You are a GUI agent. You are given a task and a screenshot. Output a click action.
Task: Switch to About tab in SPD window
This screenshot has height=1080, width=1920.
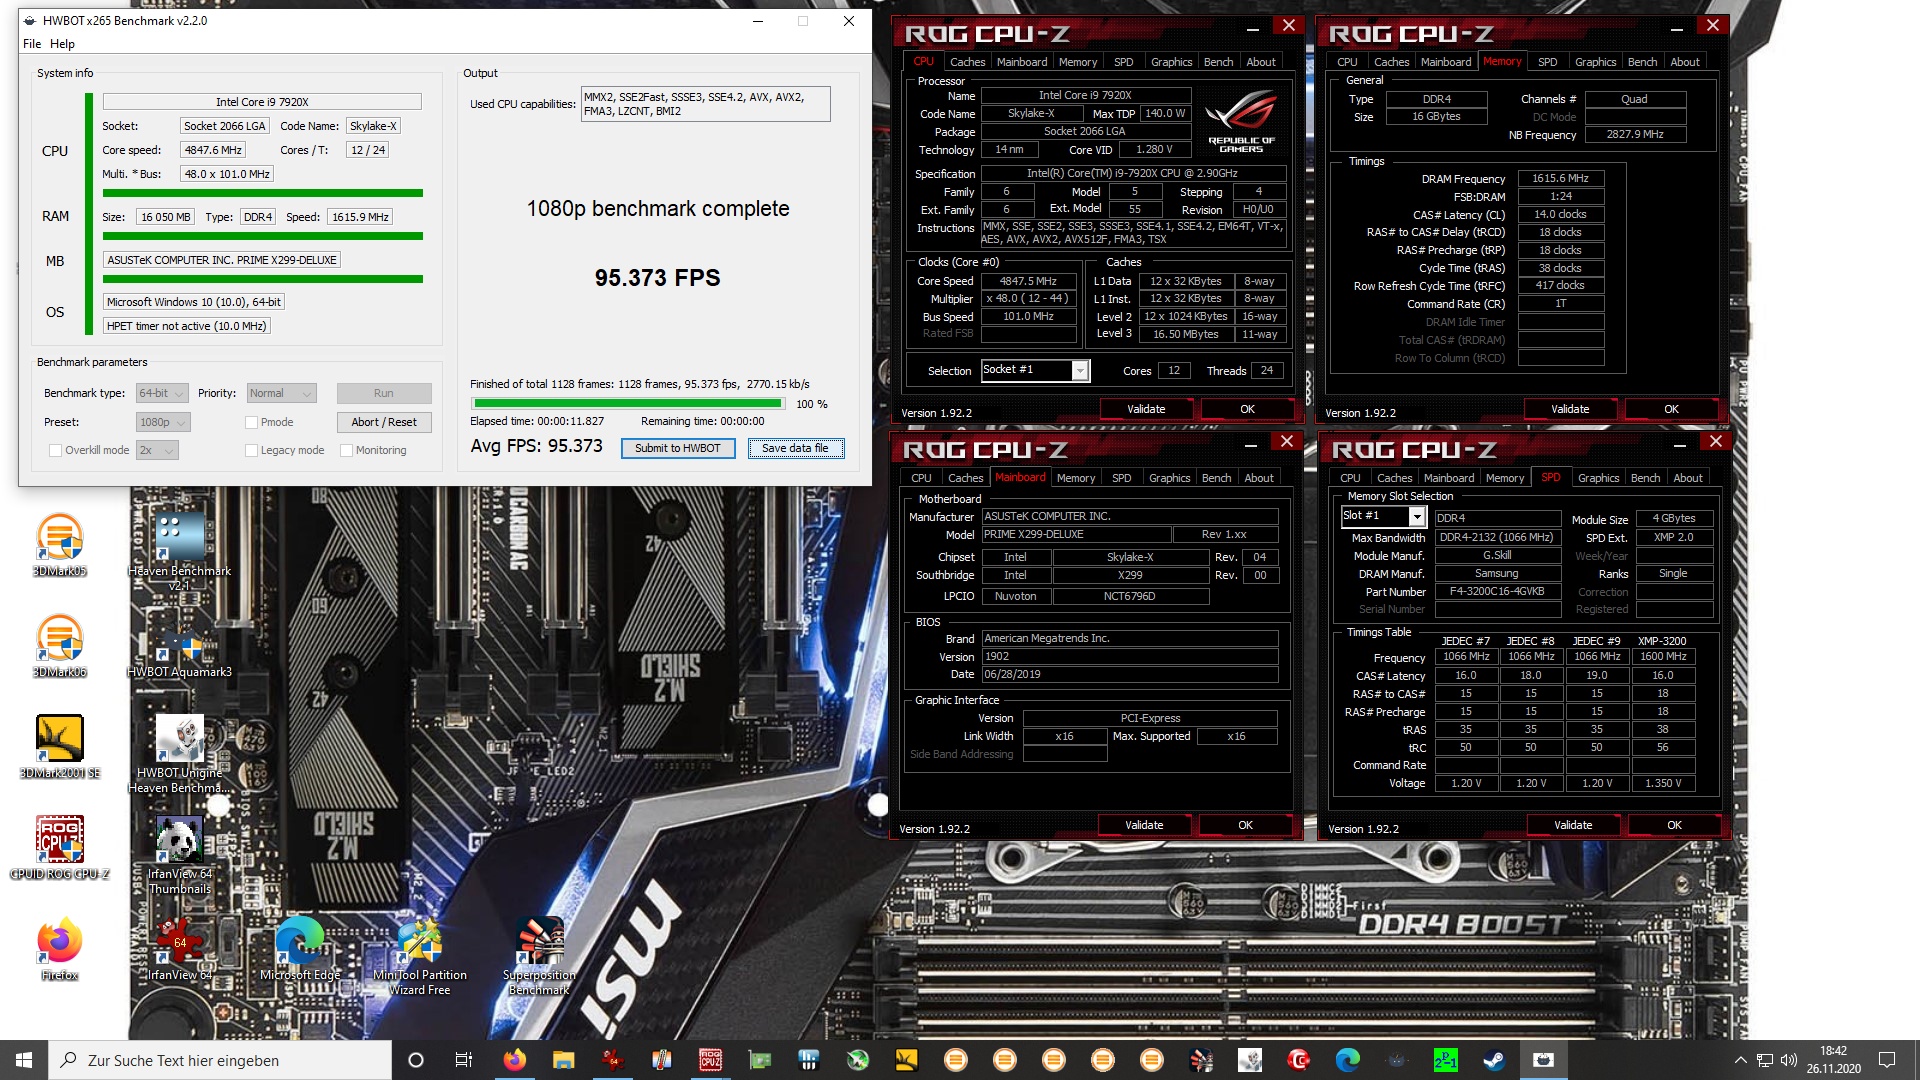click(1688, 478)
